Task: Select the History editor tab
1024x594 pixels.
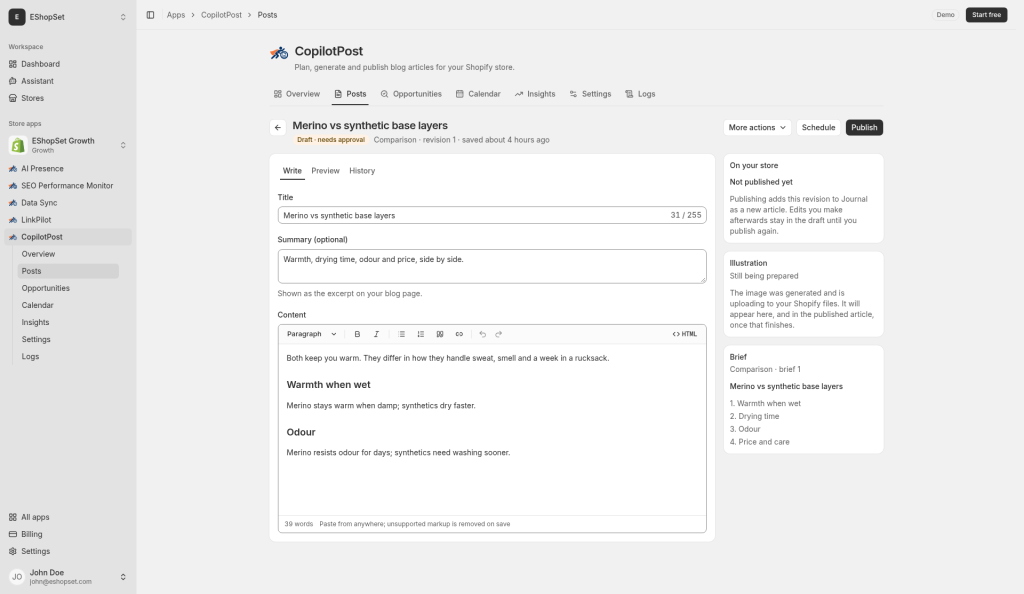Action: point(362,171)
